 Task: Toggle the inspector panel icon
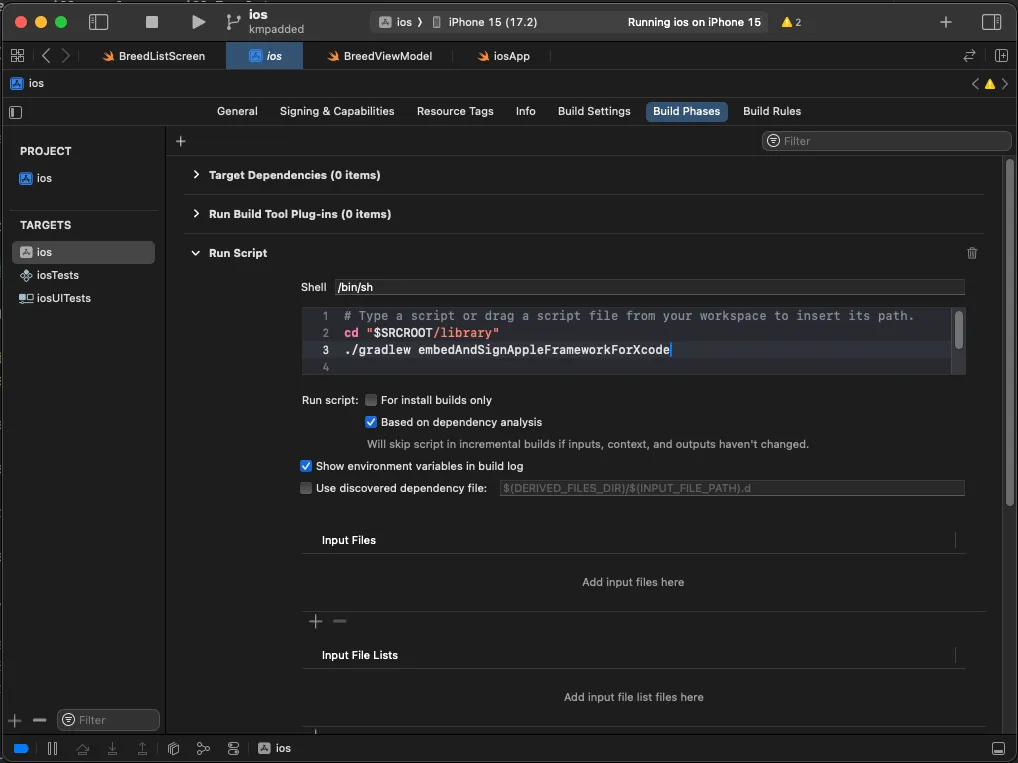[991, 22]
